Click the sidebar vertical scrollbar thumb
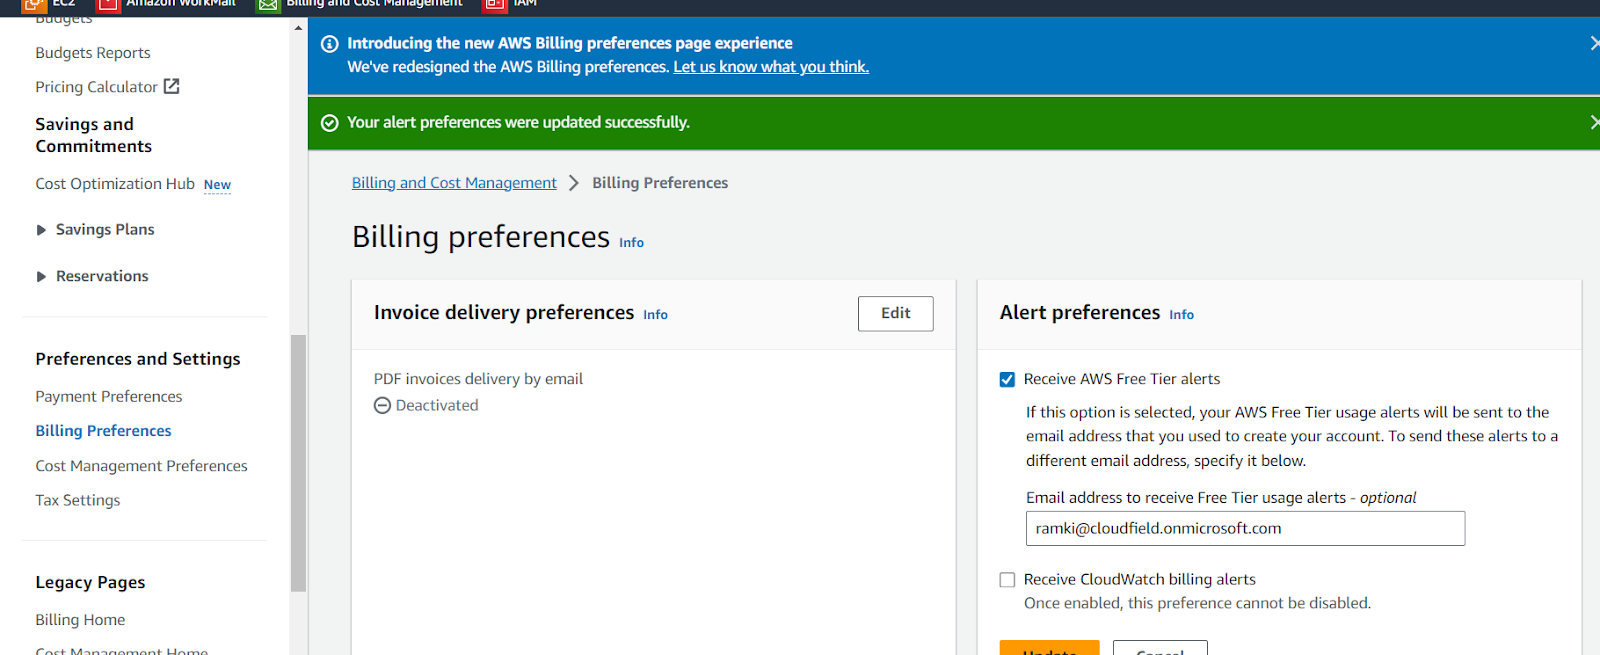The height and width of the screenshot is (655, 1600). [298, 463]
